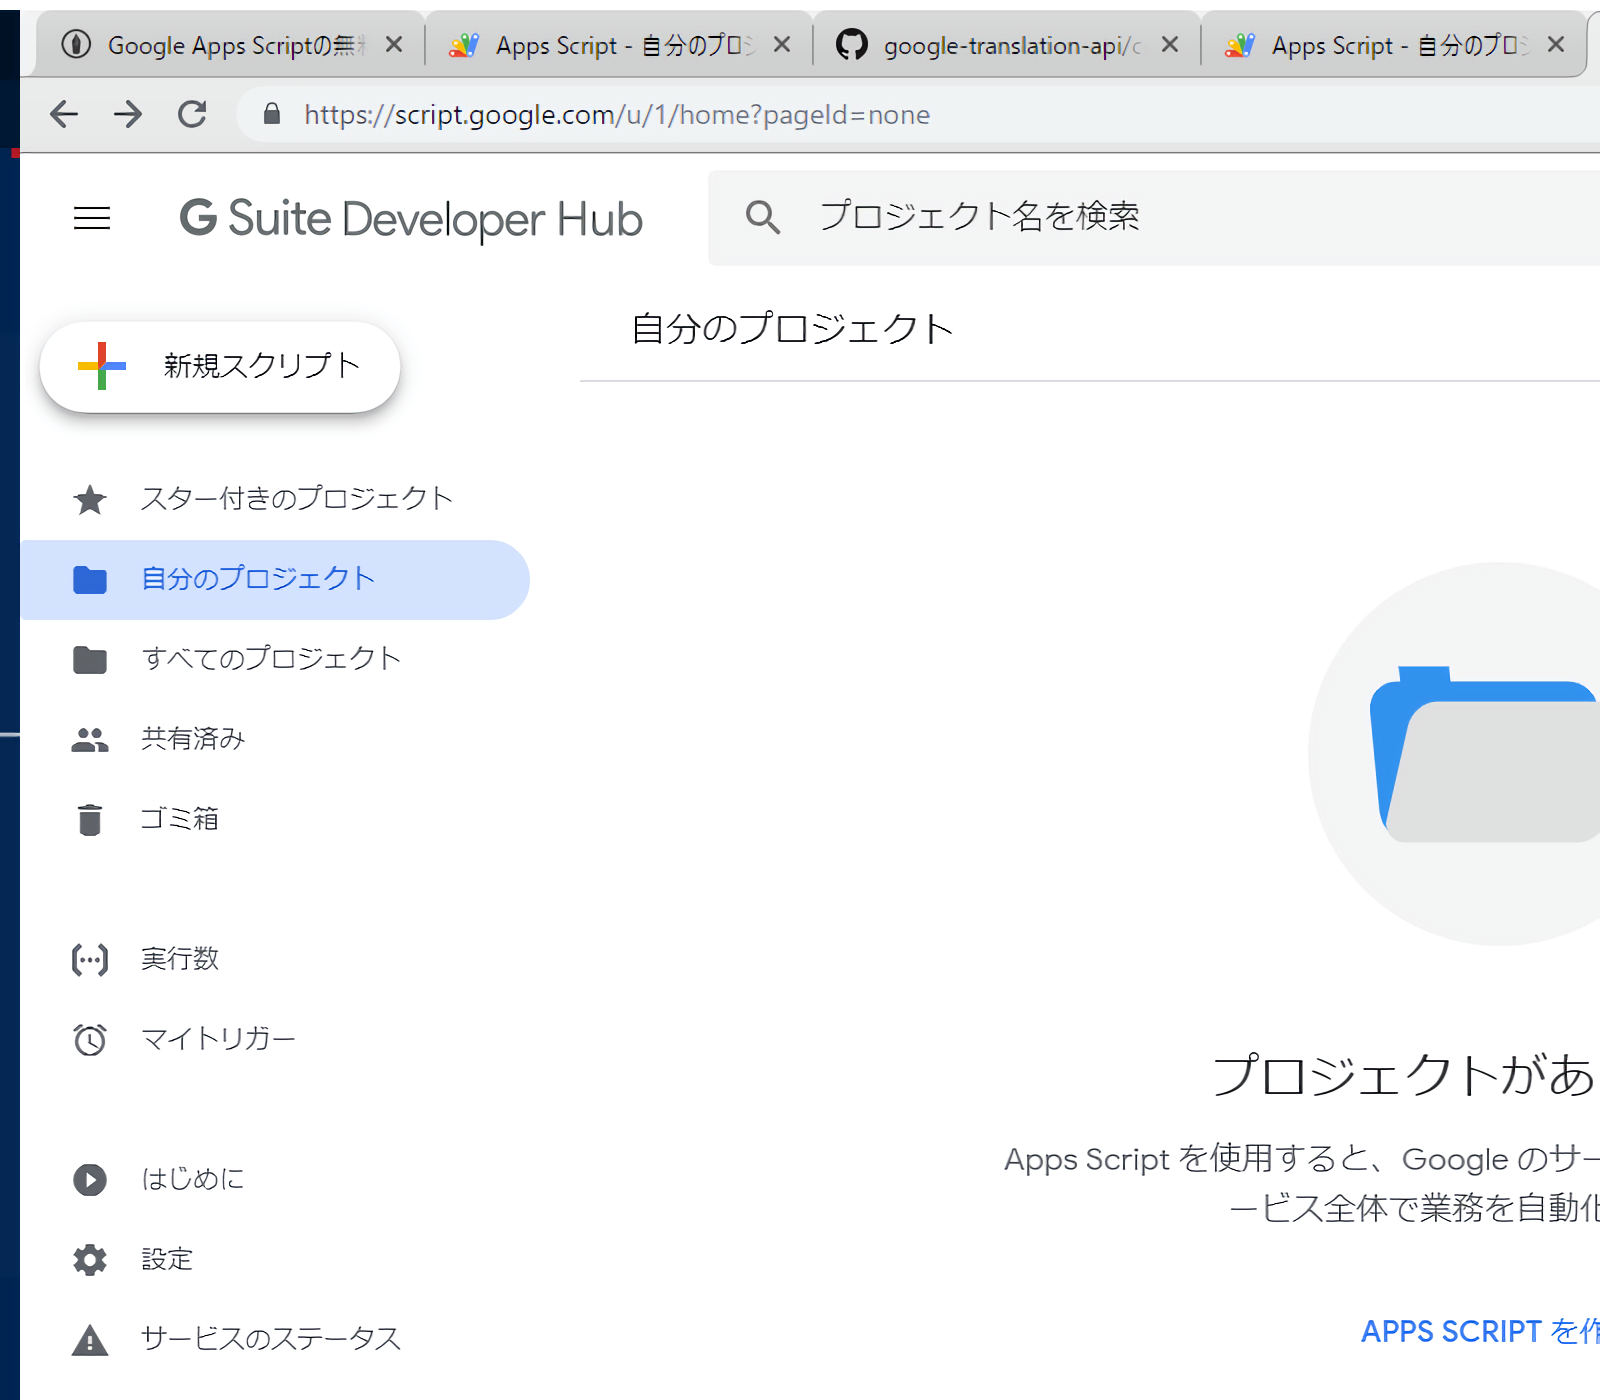Image resolution: width=1600 pixels, height=1400 pixels.
Task: Click the browser back arrow
Action: [64, 115]
